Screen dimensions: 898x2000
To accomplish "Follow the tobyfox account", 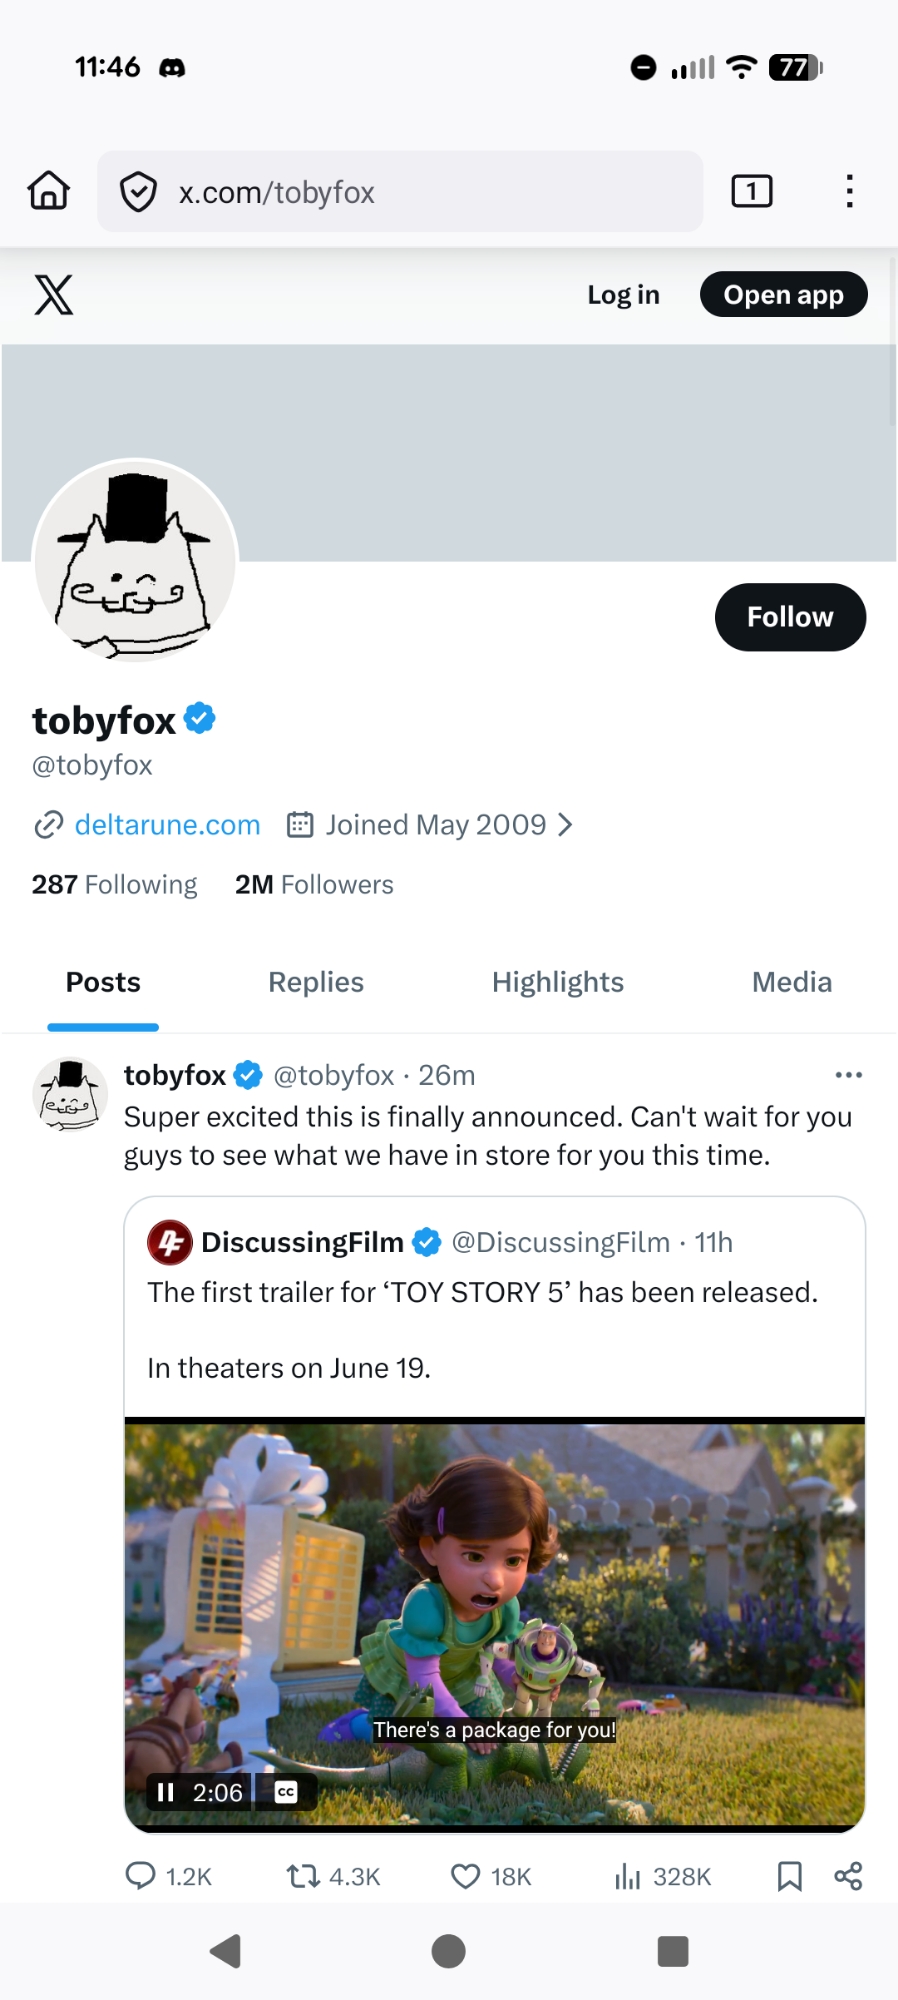I will [x=789, y=617].
